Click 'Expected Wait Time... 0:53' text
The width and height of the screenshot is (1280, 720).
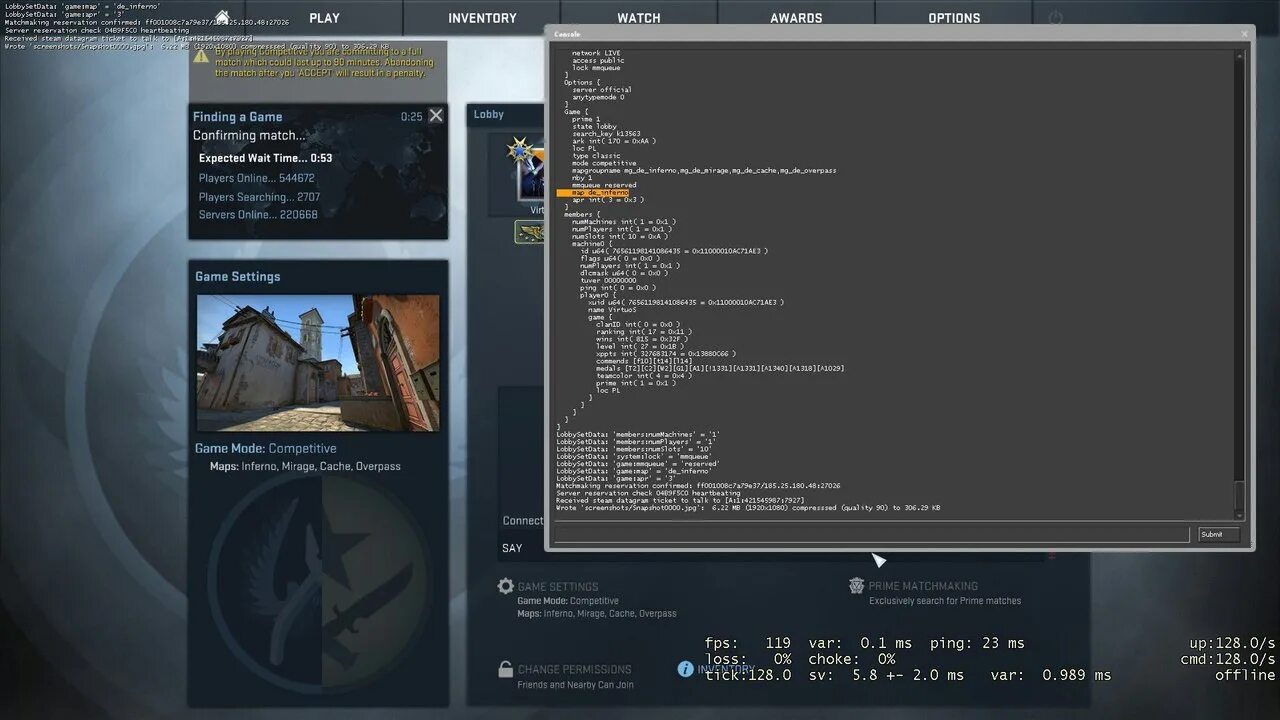(x=265, y=158)
